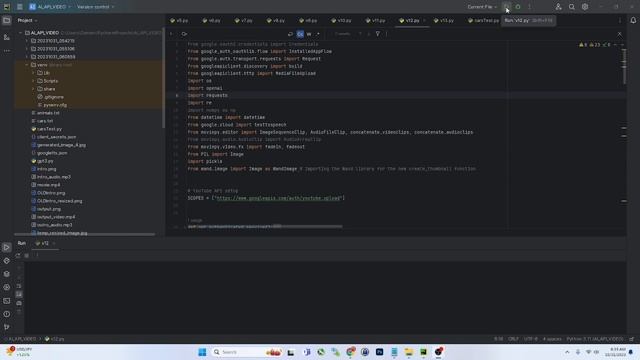
Task: Rerun v12 in Run panel
Action: point(18,256)
